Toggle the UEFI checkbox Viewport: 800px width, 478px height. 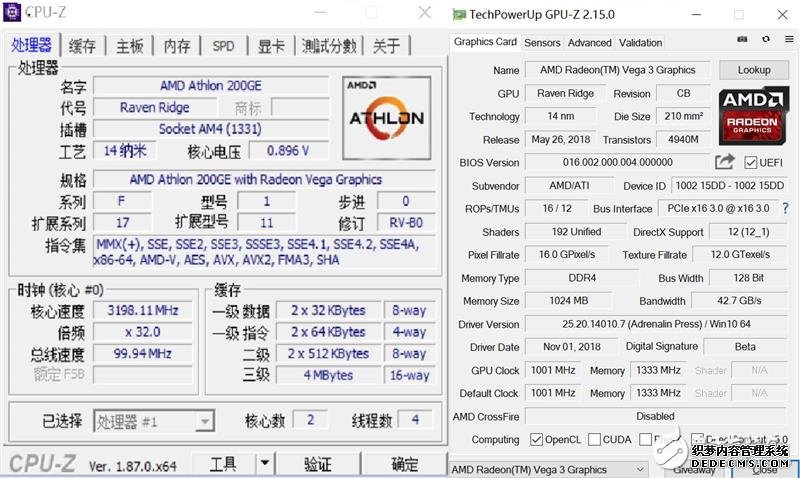[x=750, y=163]
